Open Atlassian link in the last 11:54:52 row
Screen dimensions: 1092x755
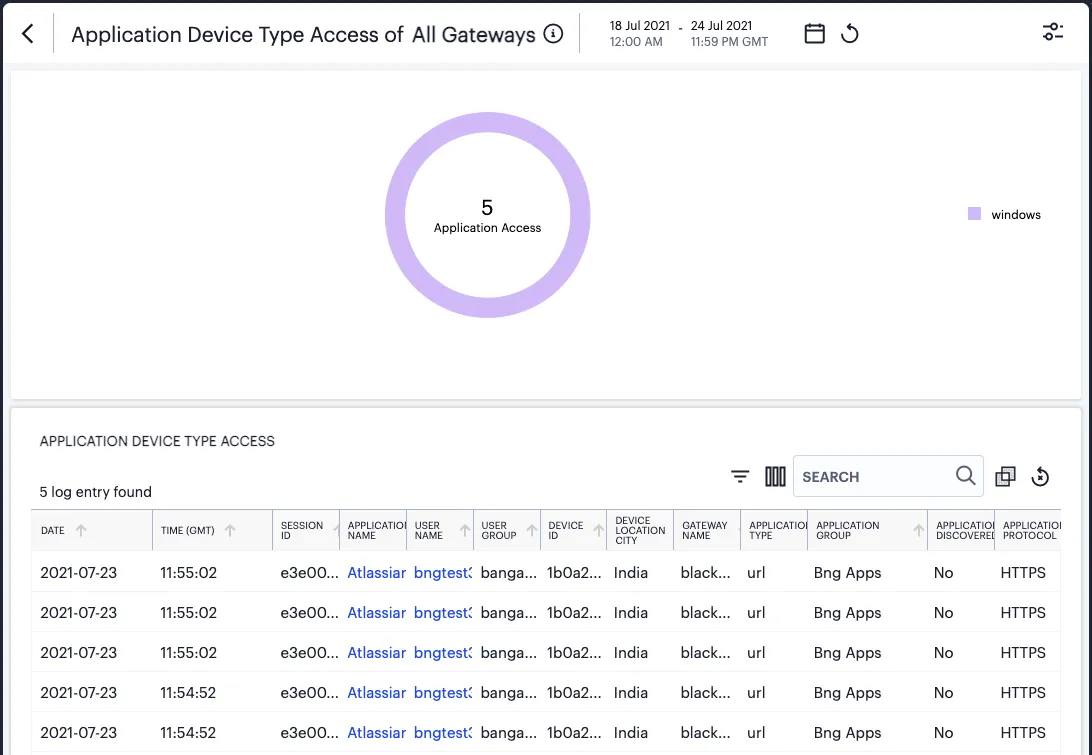click(x=376, y=733)
